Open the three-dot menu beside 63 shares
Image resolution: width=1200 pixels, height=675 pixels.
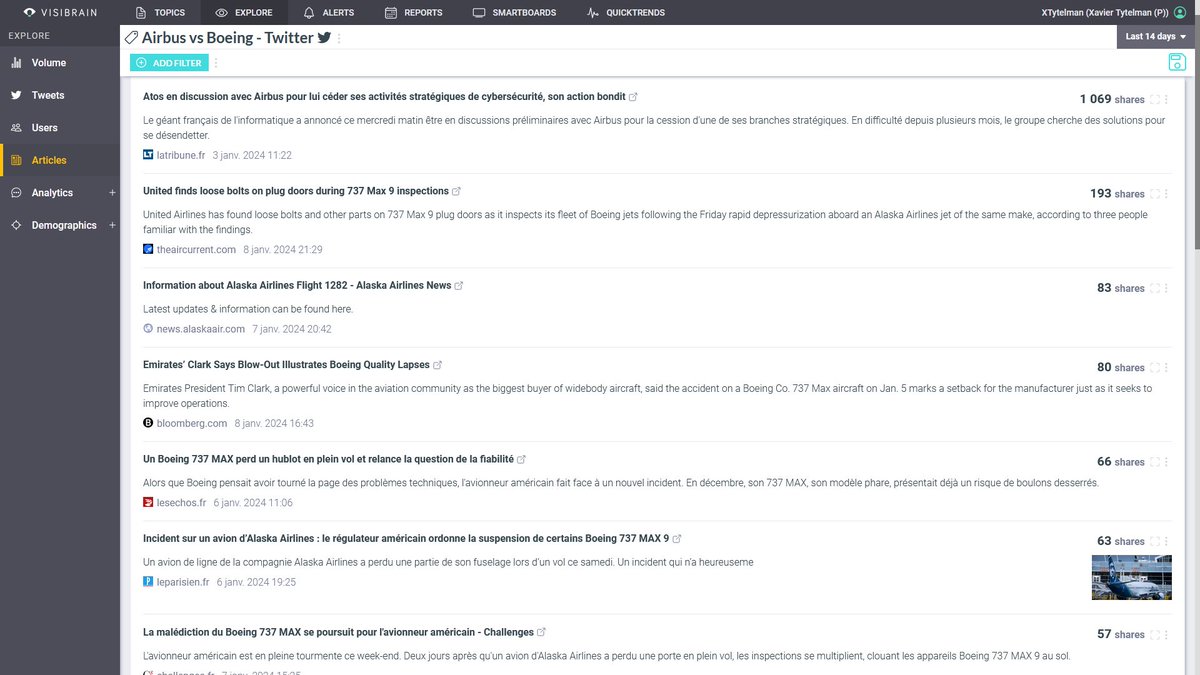(1167, 541)
